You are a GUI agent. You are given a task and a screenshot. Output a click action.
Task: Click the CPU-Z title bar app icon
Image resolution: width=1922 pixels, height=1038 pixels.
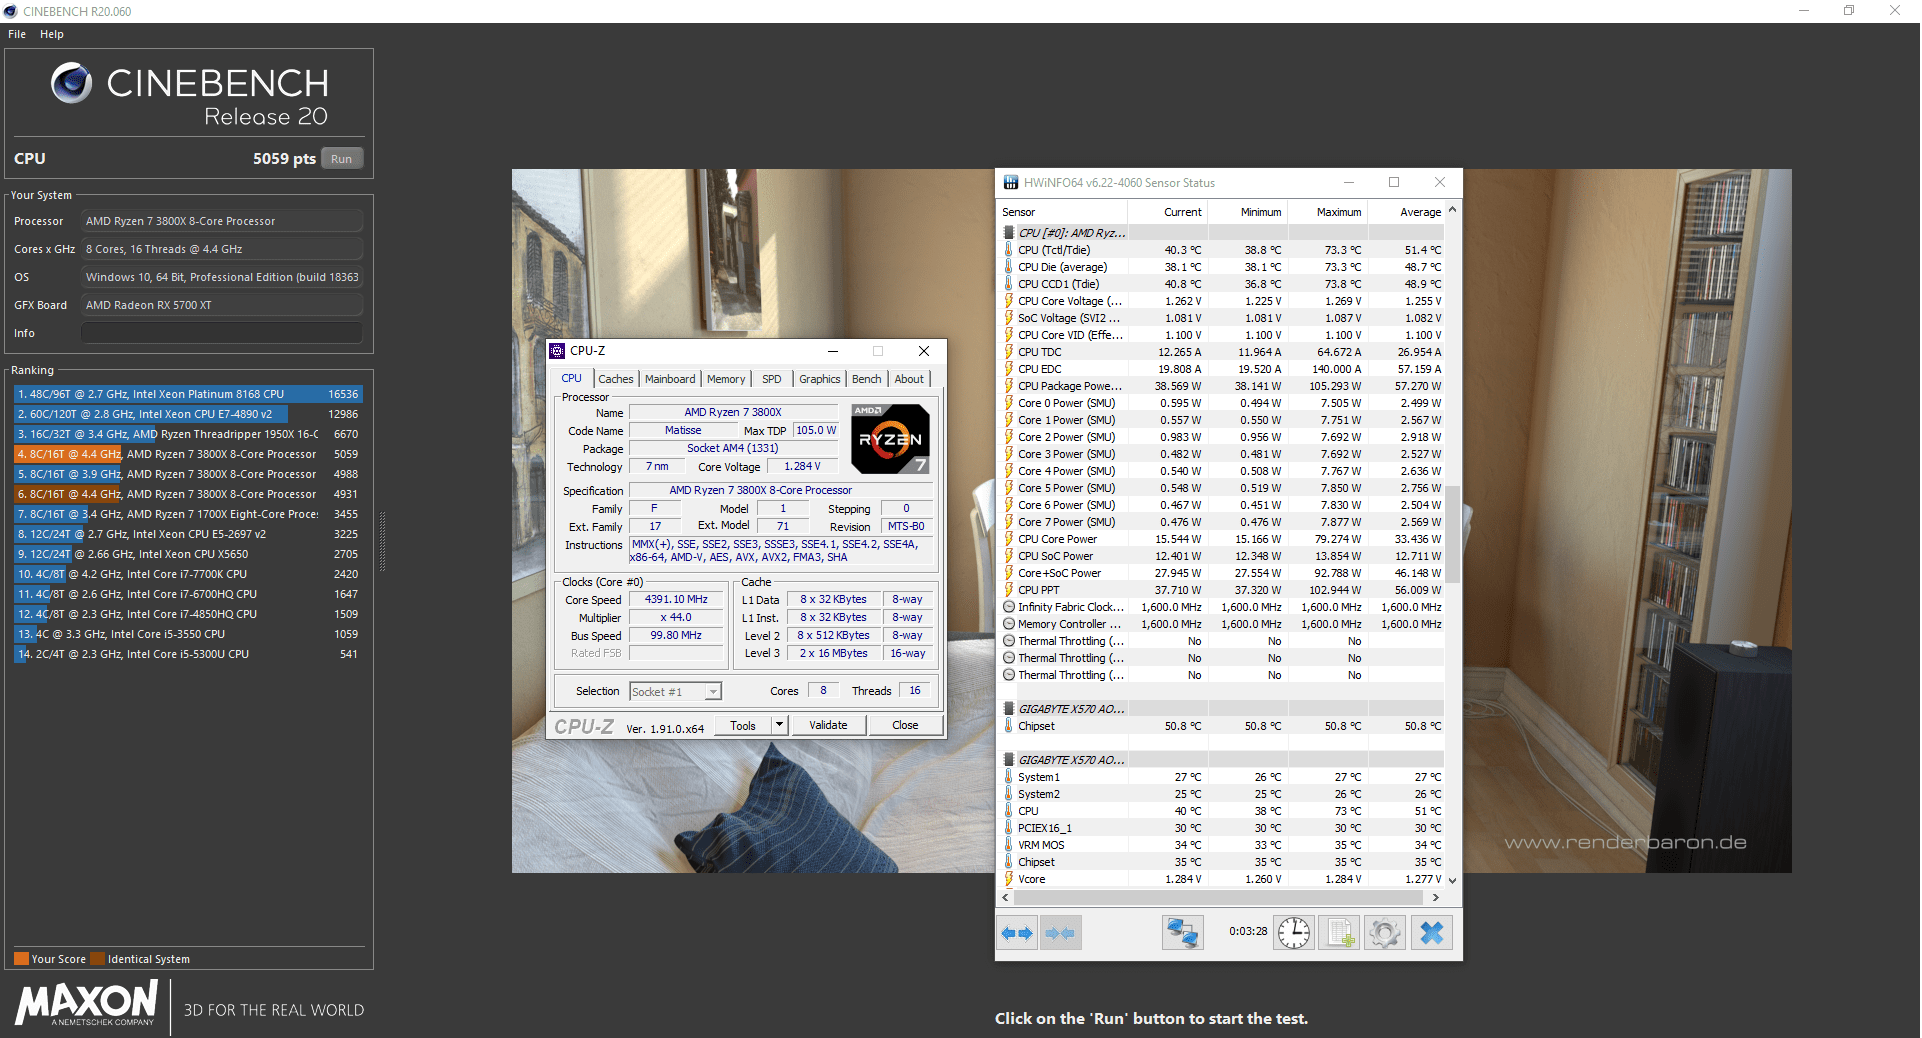click(557, 351)
